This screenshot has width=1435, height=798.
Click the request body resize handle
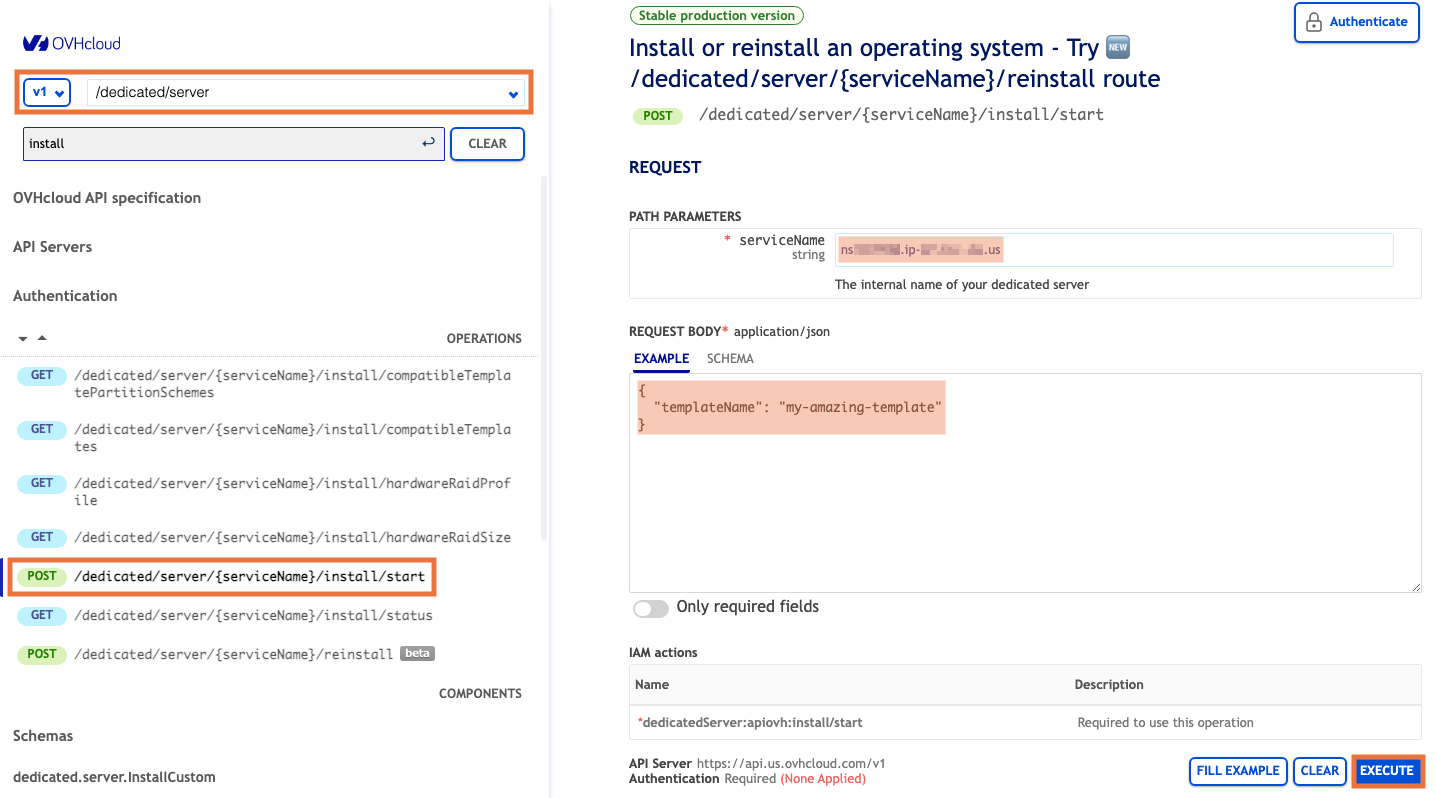click(x=1415, y=586)
